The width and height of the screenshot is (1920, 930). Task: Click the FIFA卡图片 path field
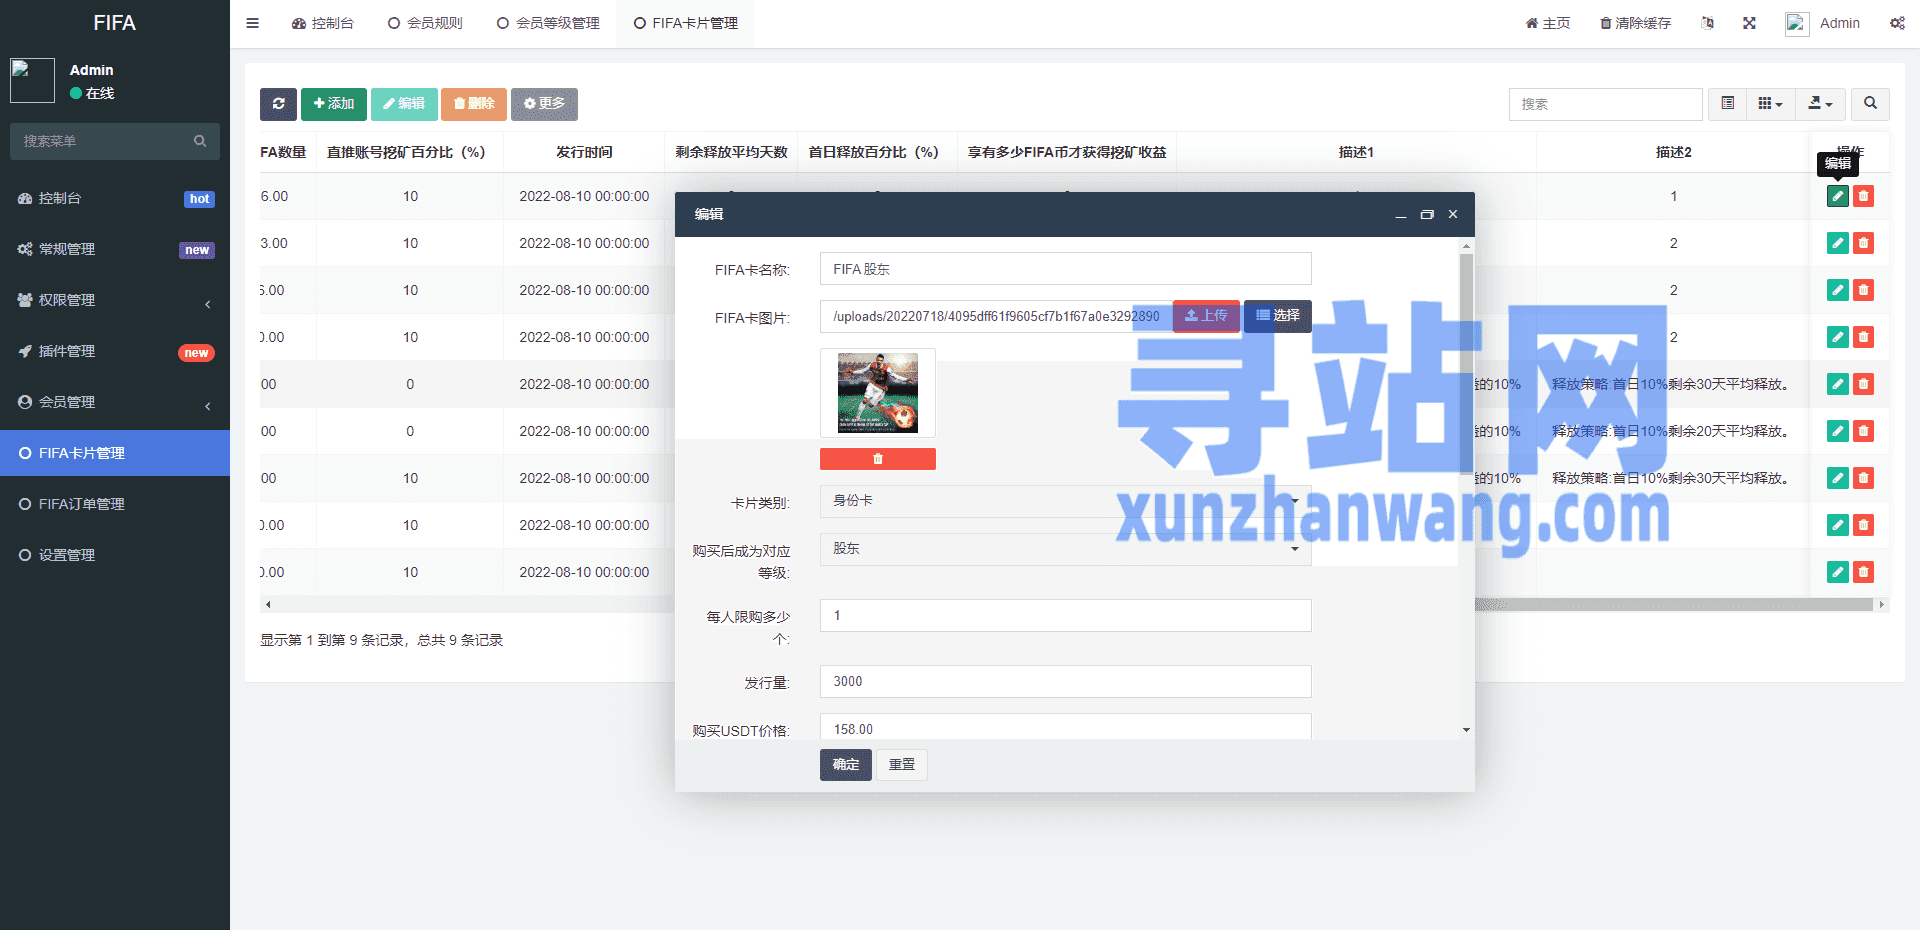(996, 317)
